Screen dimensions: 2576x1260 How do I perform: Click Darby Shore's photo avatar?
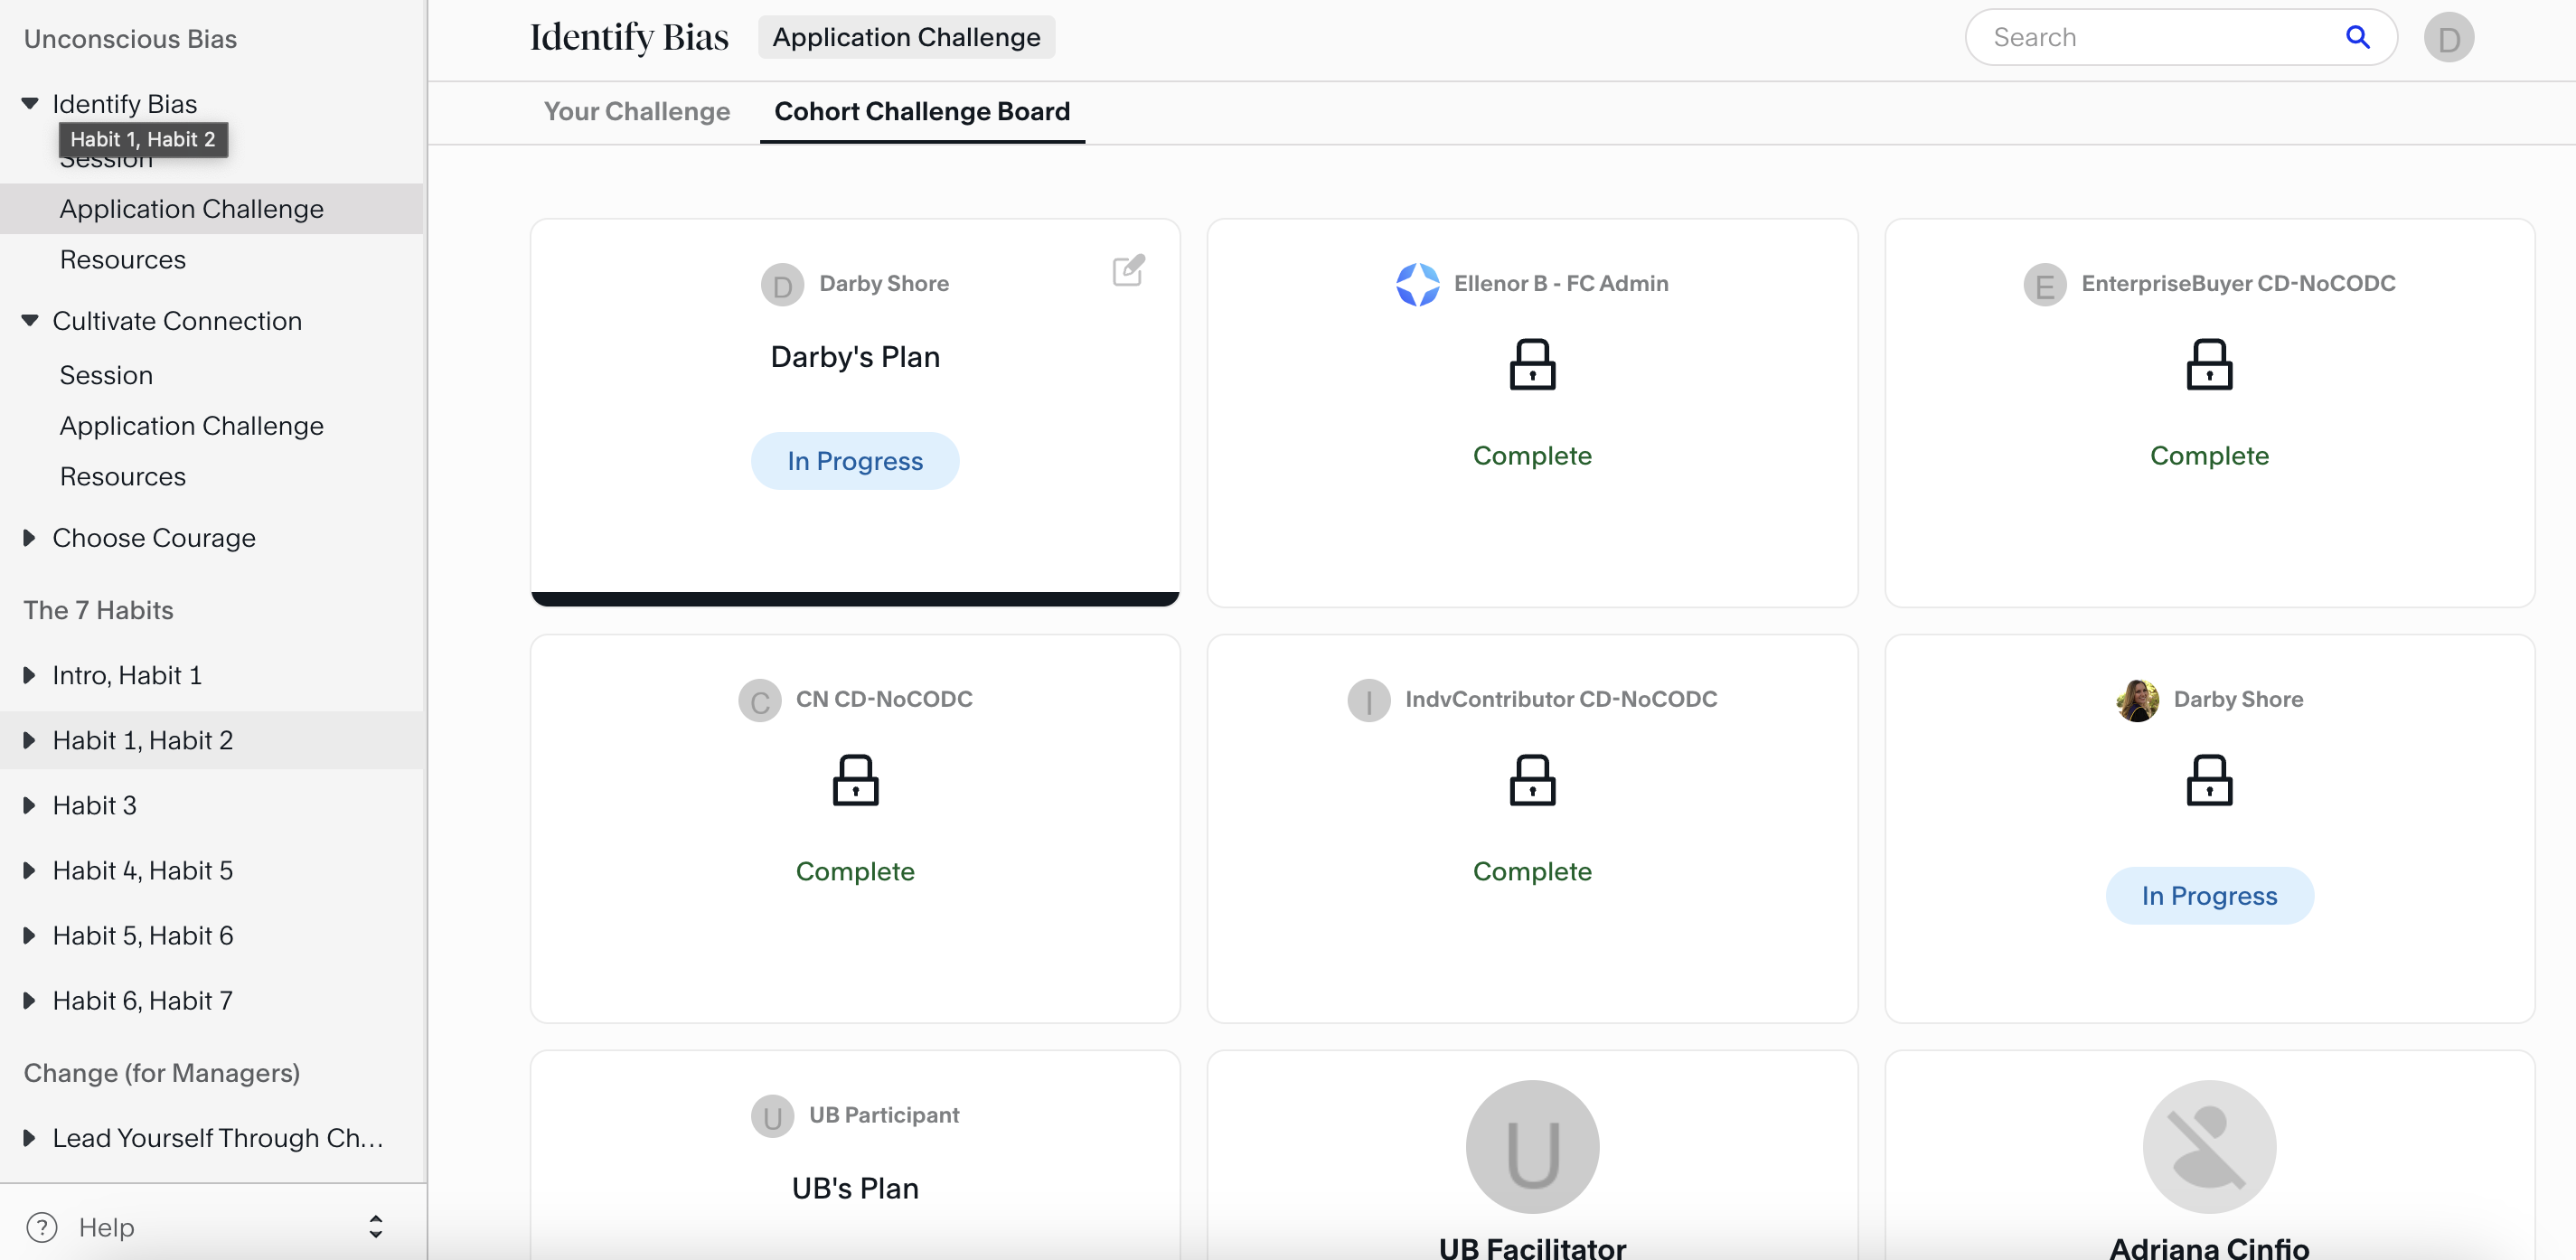coord(2137,700)
